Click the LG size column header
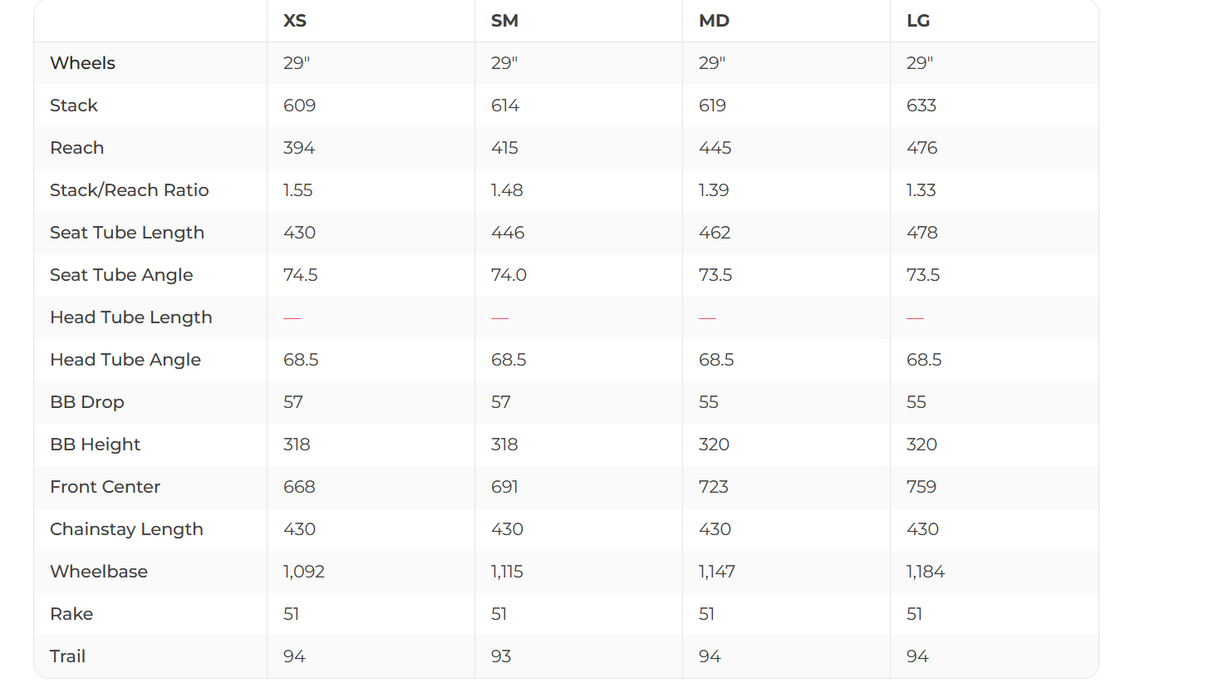1214x683 pixels. 918,20
